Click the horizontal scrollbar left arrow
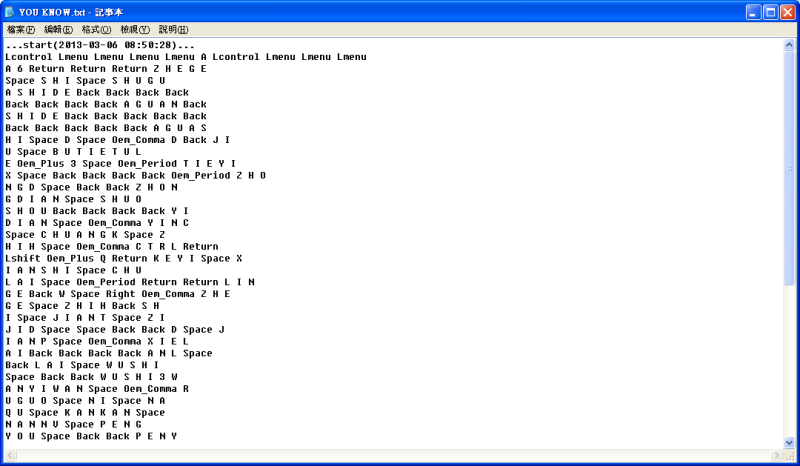This screenshot has width=800, height=466. coord(10,455)
